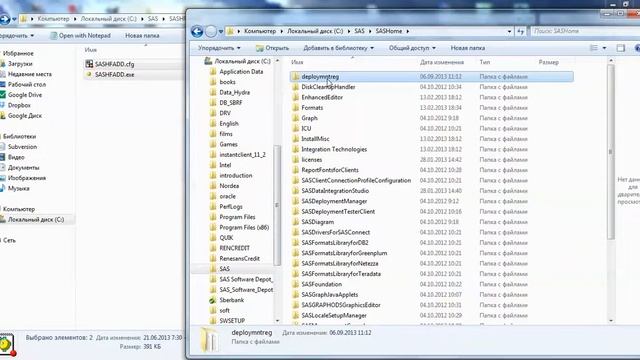640x360 pixels.
Task: Click Новая папка in back window
Action: 142,36
